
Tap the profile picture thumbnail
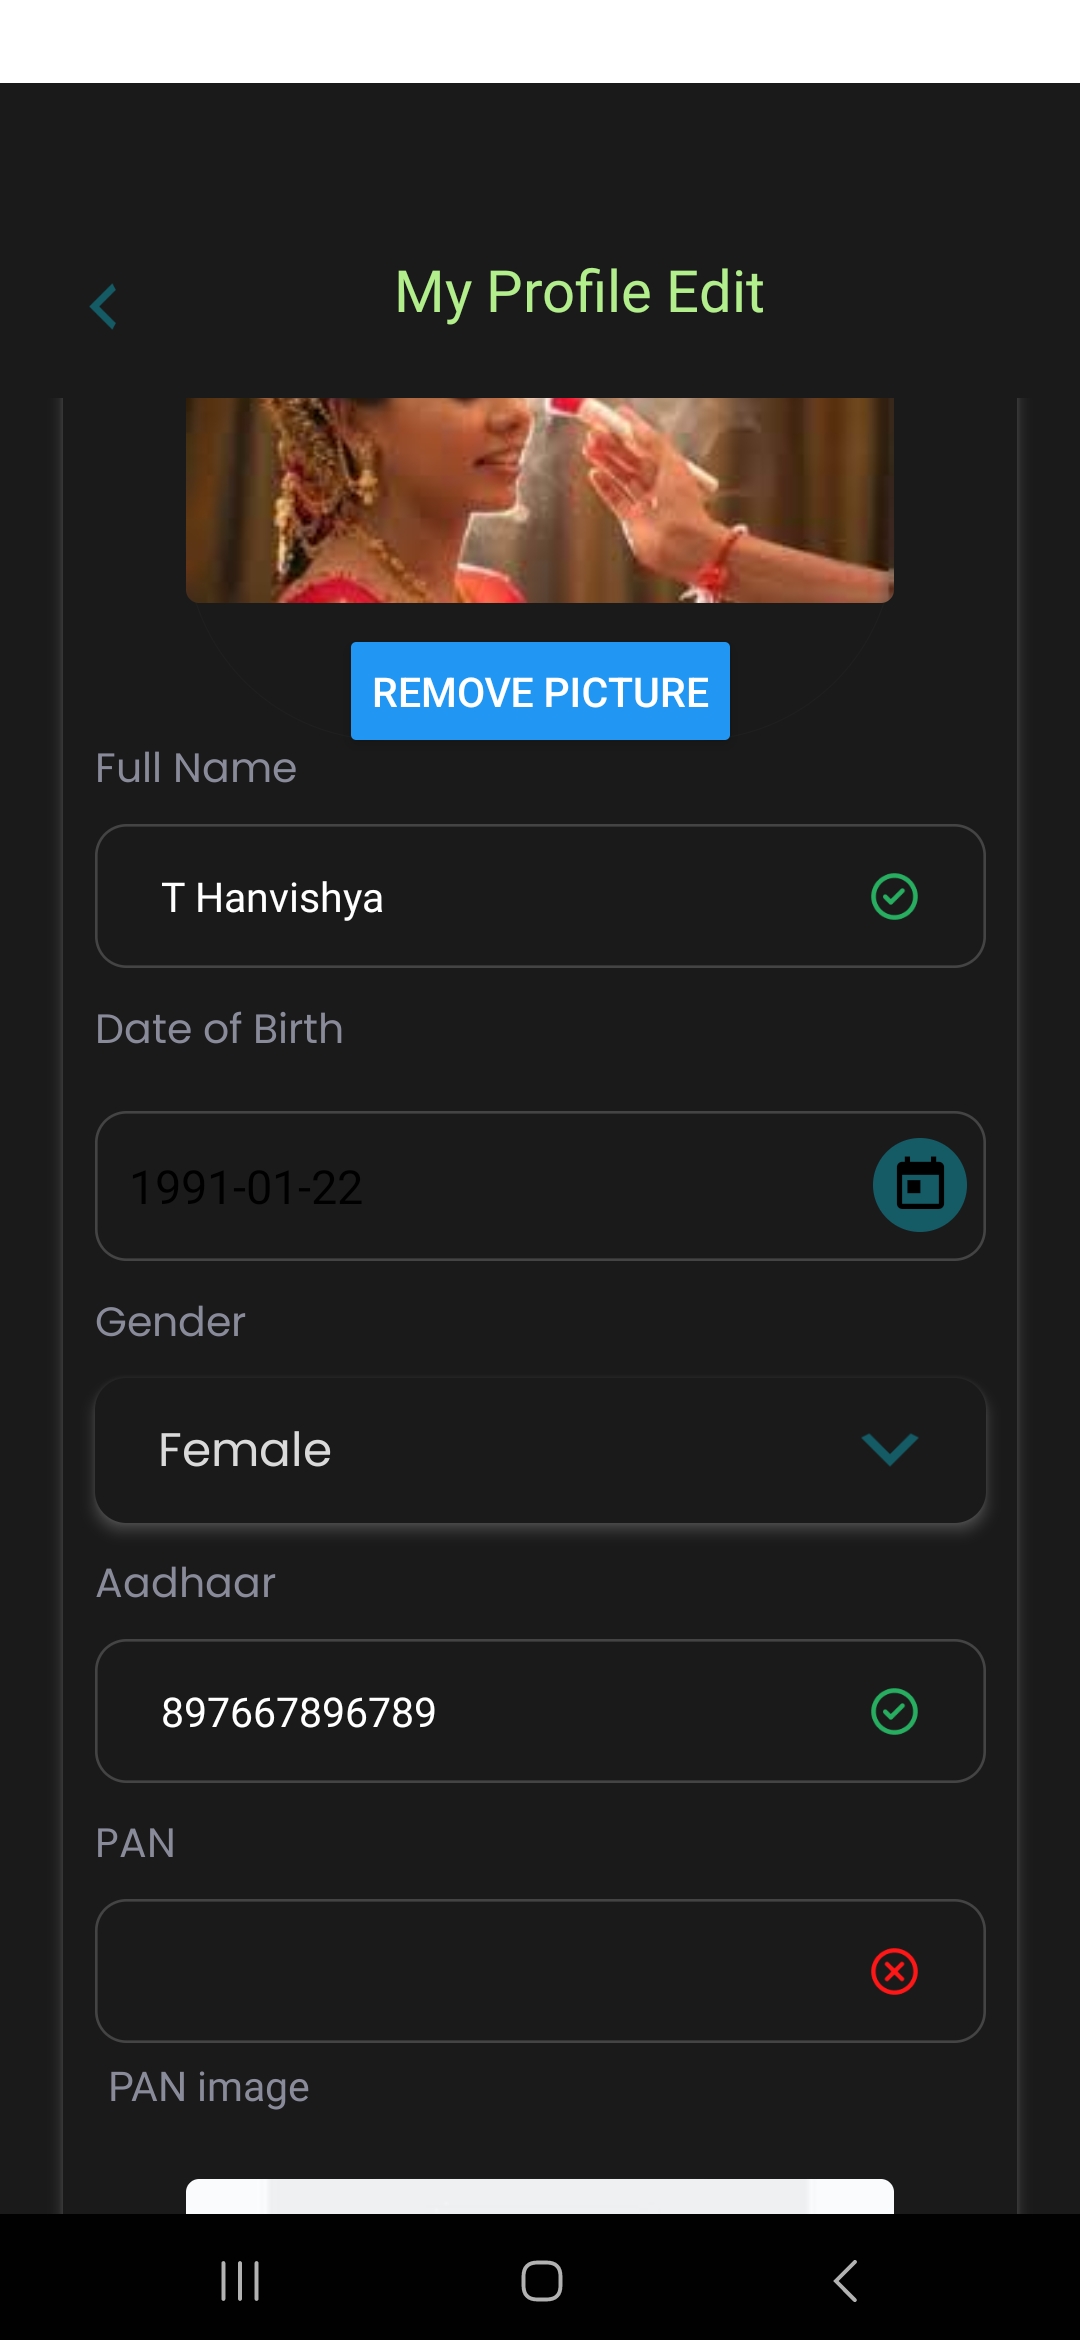pyautogui.click(x=540, y=500)
